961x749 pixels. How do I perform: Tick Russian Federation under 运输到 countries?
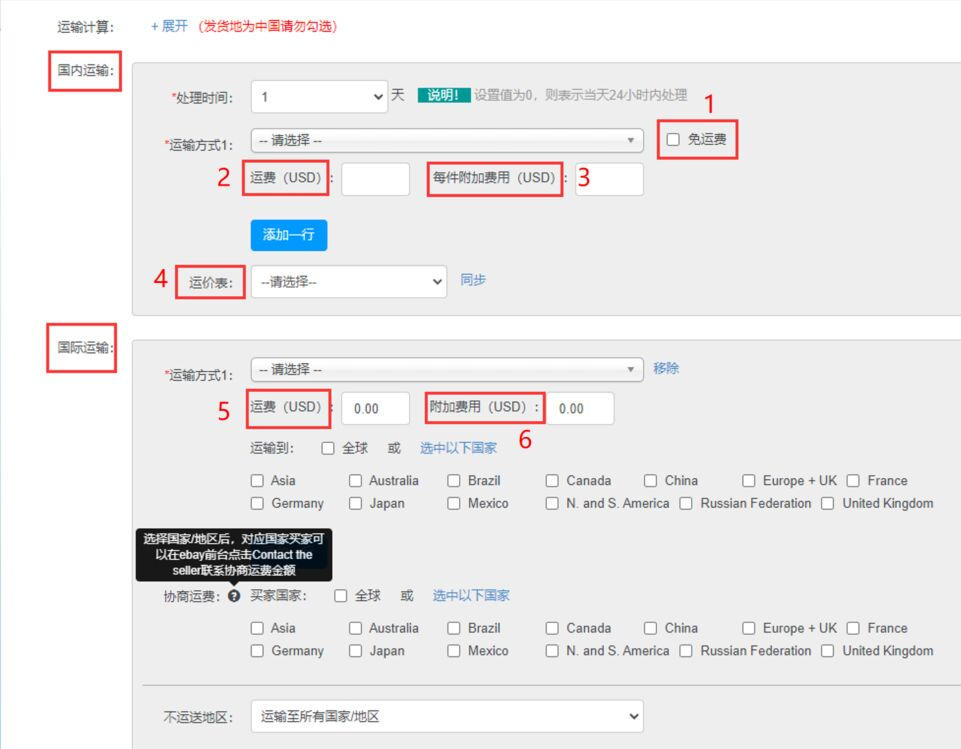pyautogui.click(x=686, y=503)
